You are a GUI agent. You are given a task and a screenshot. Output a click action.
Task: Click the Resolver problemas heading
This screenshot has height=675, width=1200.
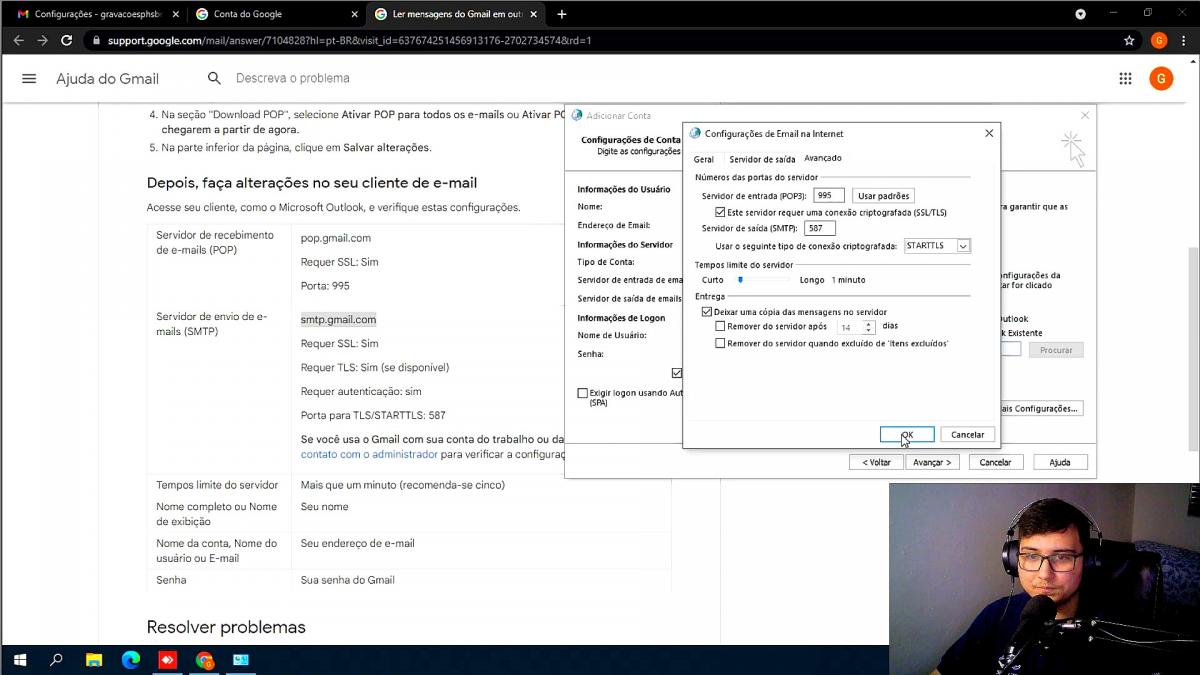226,627
